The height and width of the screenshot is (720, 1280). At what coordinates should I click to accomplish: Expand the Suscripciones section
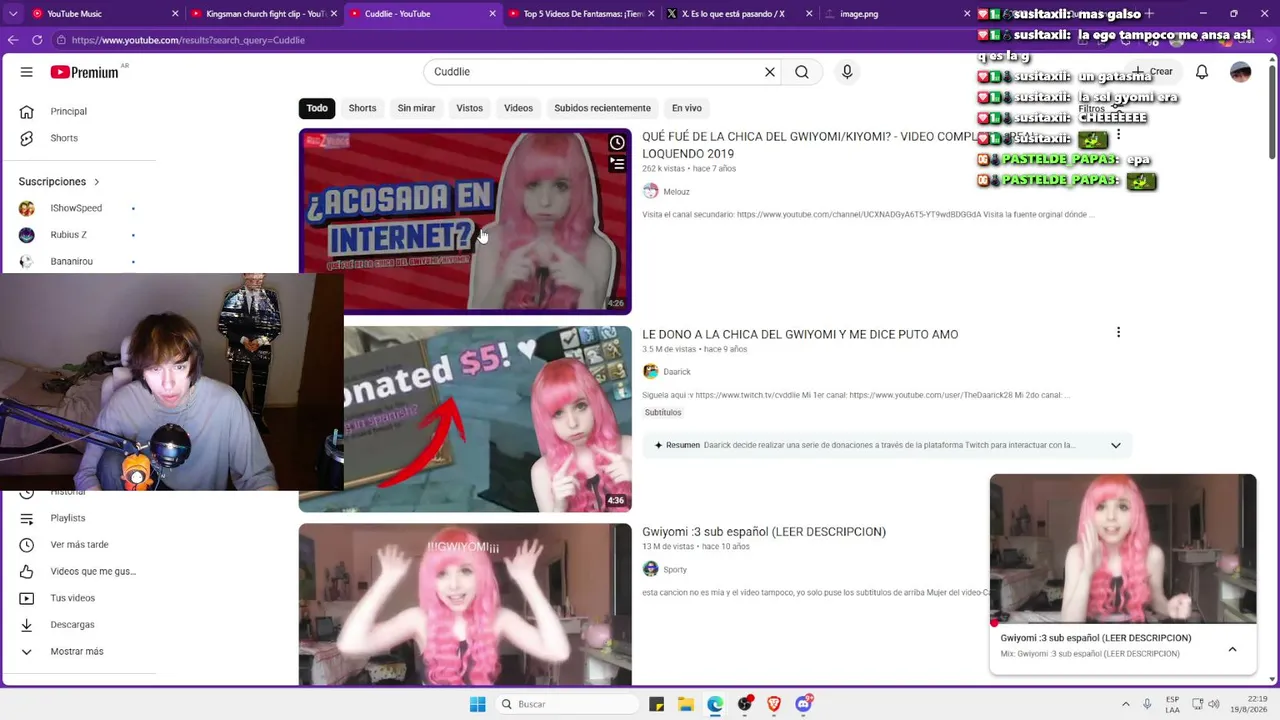[59, 181]
